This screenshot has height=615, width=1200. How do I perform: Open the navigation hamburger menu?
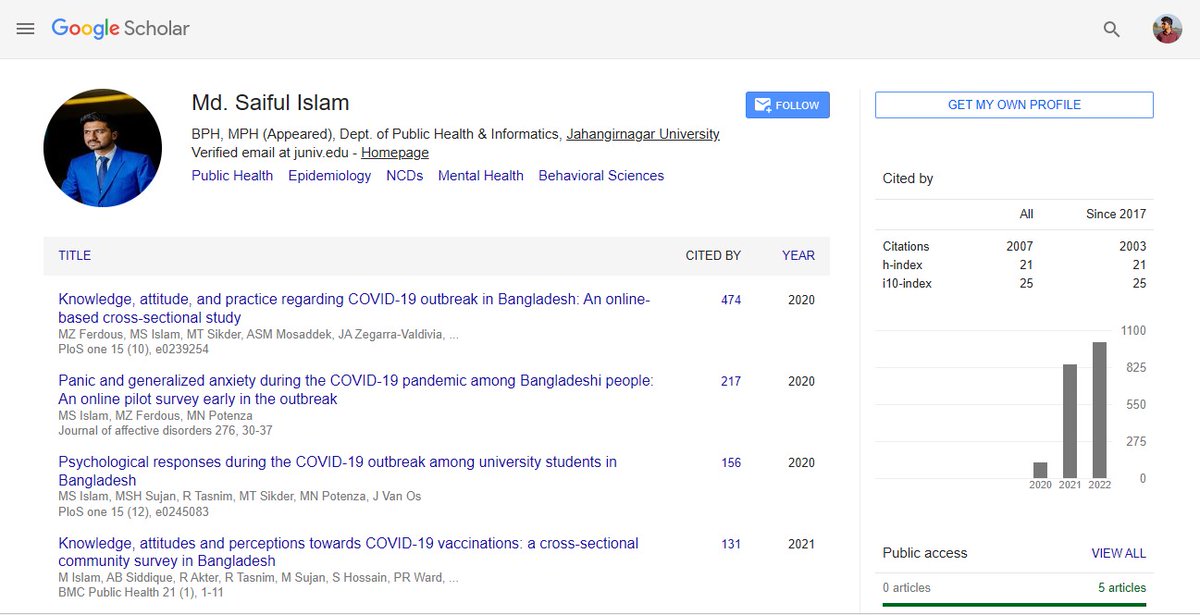coord(25,28)
